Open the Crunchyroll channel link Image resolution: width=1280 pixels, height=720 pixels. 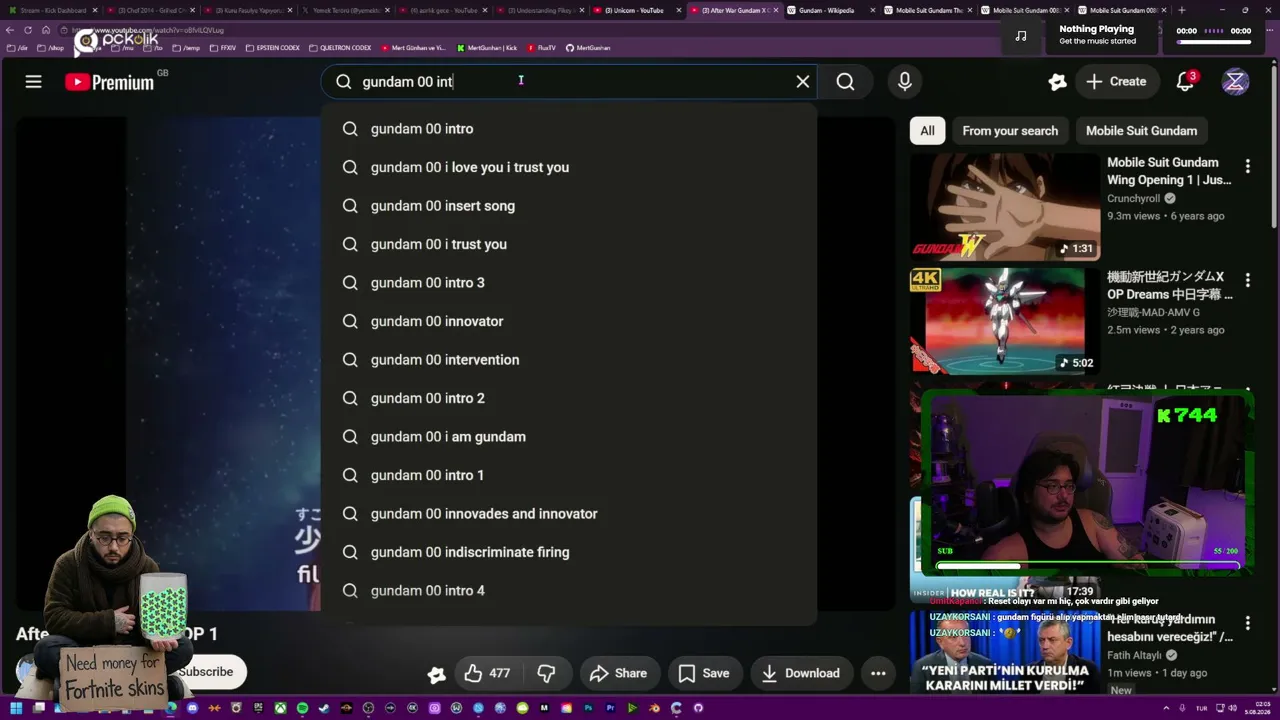[x=1133, y=199]
